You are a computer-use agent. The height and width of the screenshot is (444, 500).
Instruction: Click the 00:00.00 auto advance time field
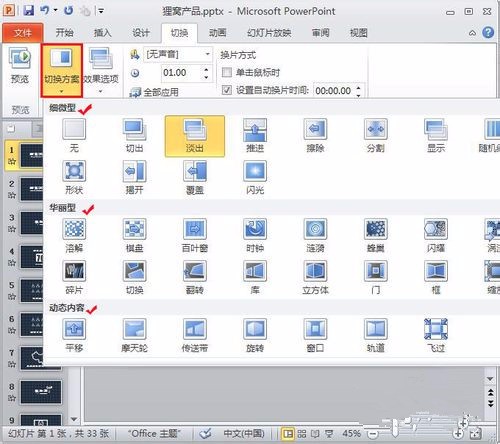pos(334,90)
